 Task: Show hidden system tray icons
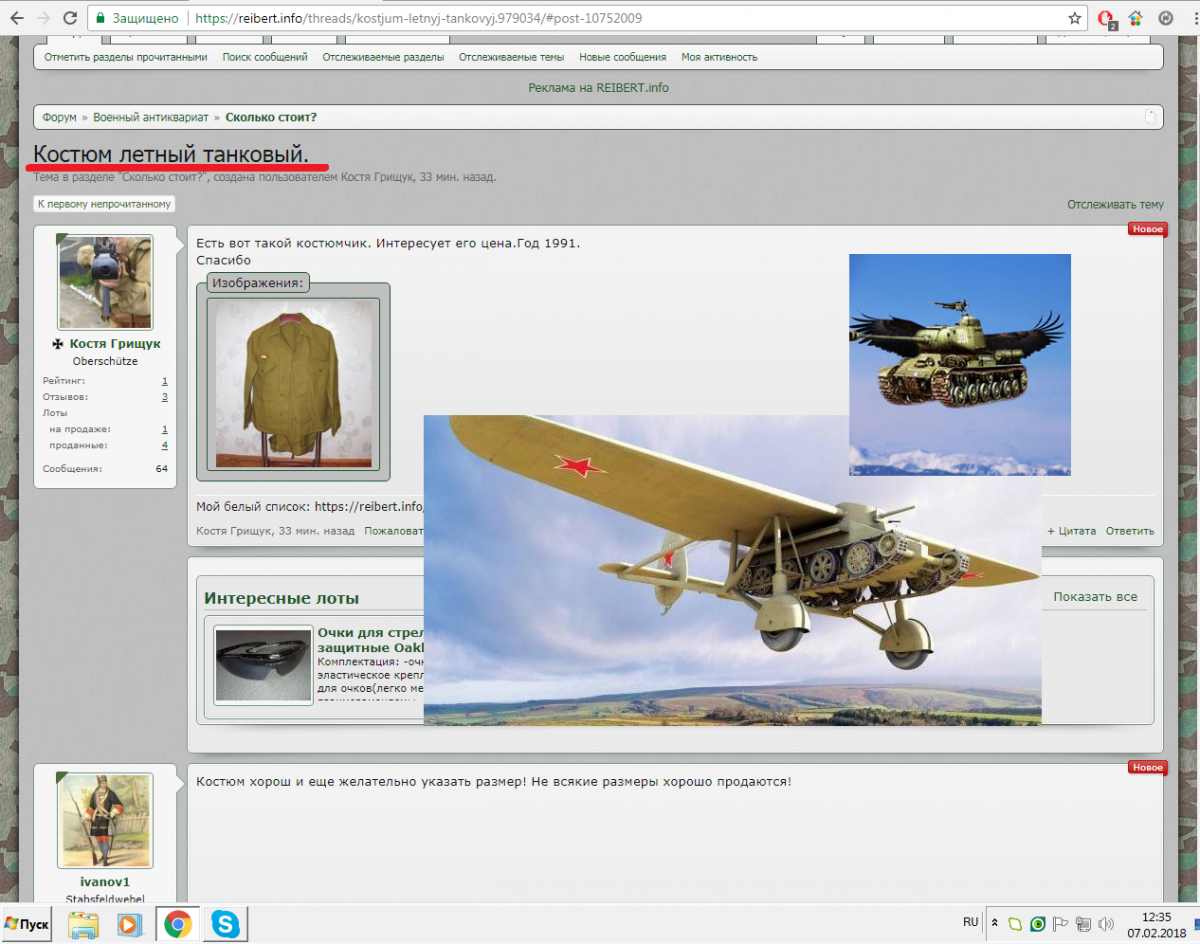point(994,923)
